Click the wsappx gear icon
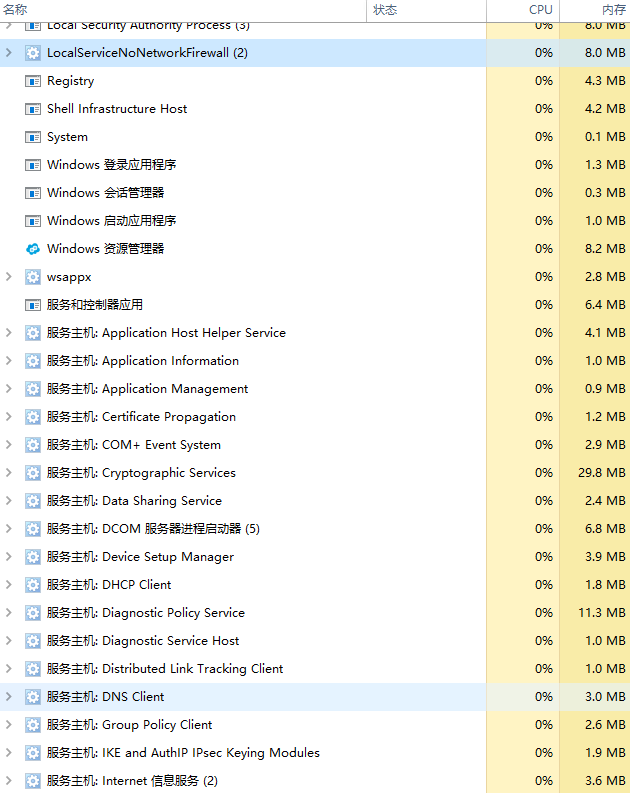 coord(33,277)
